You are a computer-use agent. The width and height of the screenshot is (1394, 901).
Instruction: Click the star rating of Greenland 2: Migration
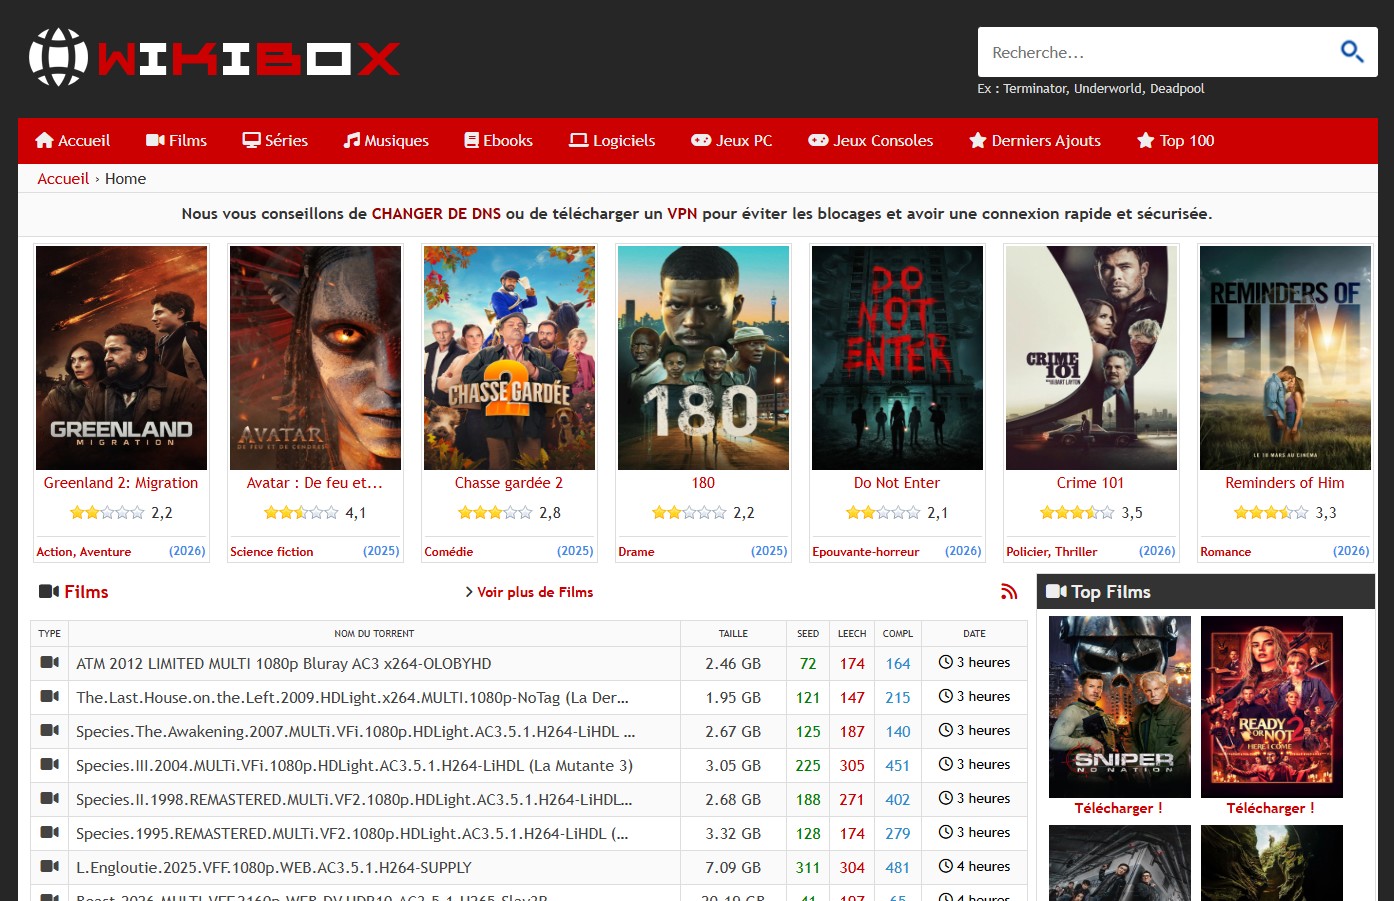(x=107, y=513)
